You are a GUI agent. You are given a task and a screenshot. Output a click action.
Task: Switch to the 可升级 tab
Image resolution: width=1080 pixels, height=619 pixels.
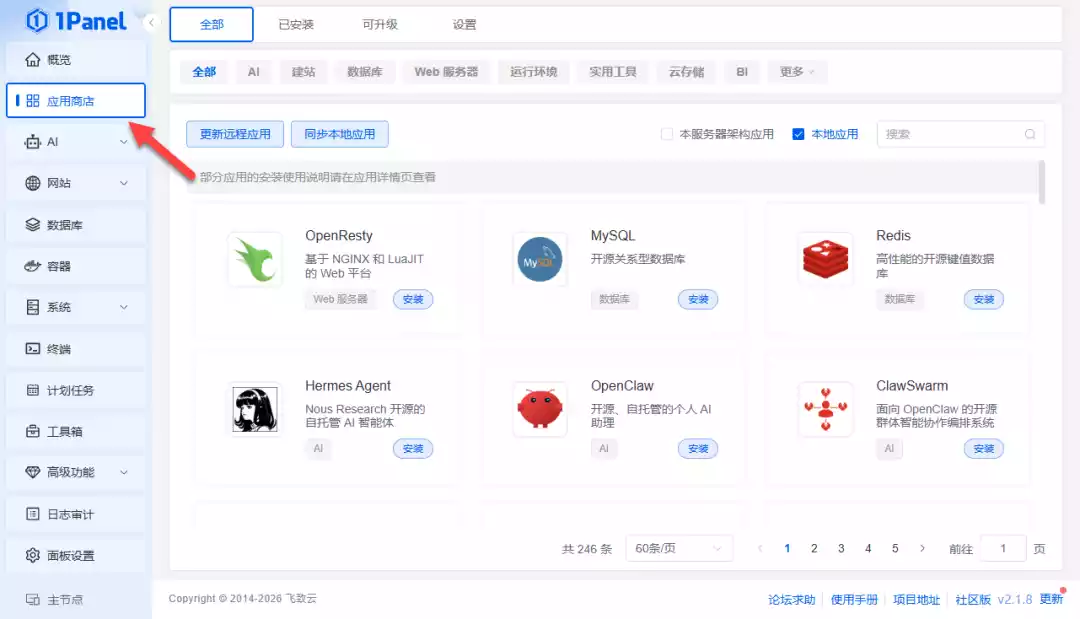(379, 25)
